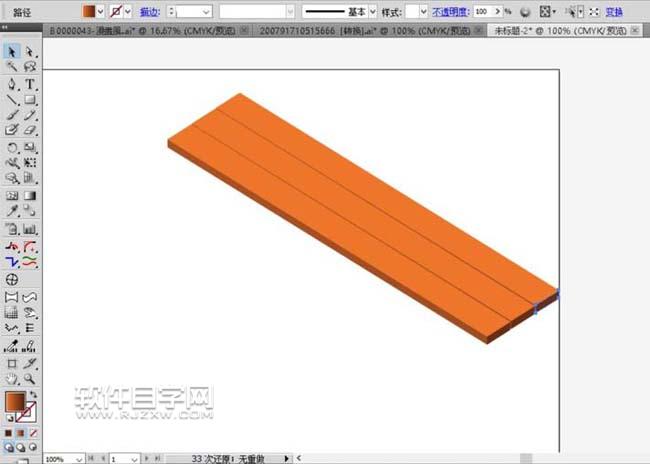Select the Gradient tool

pos(29,195)
